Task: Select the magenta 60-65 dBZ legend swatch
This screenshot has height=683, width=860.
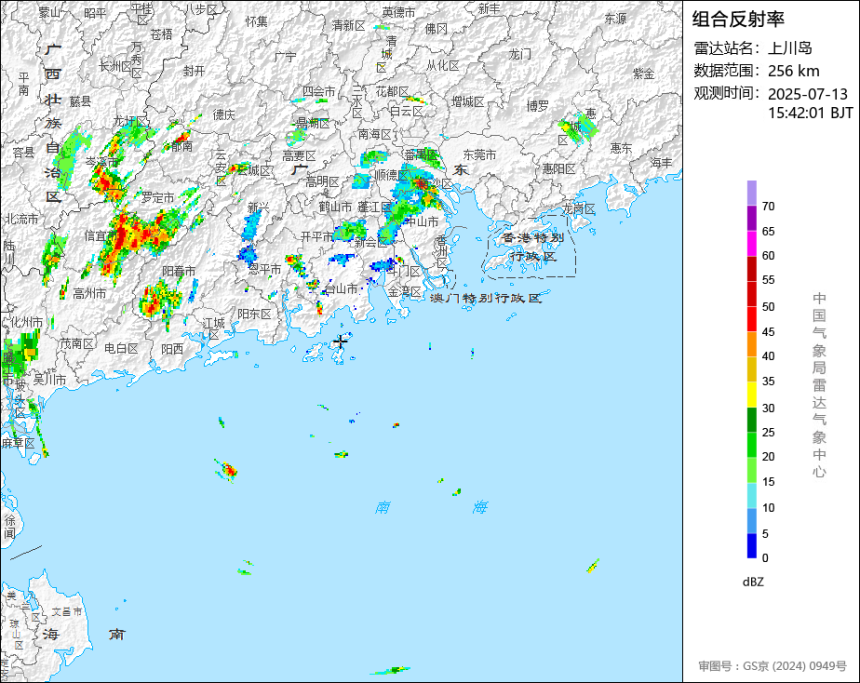Action: click(x=751, y=244)
